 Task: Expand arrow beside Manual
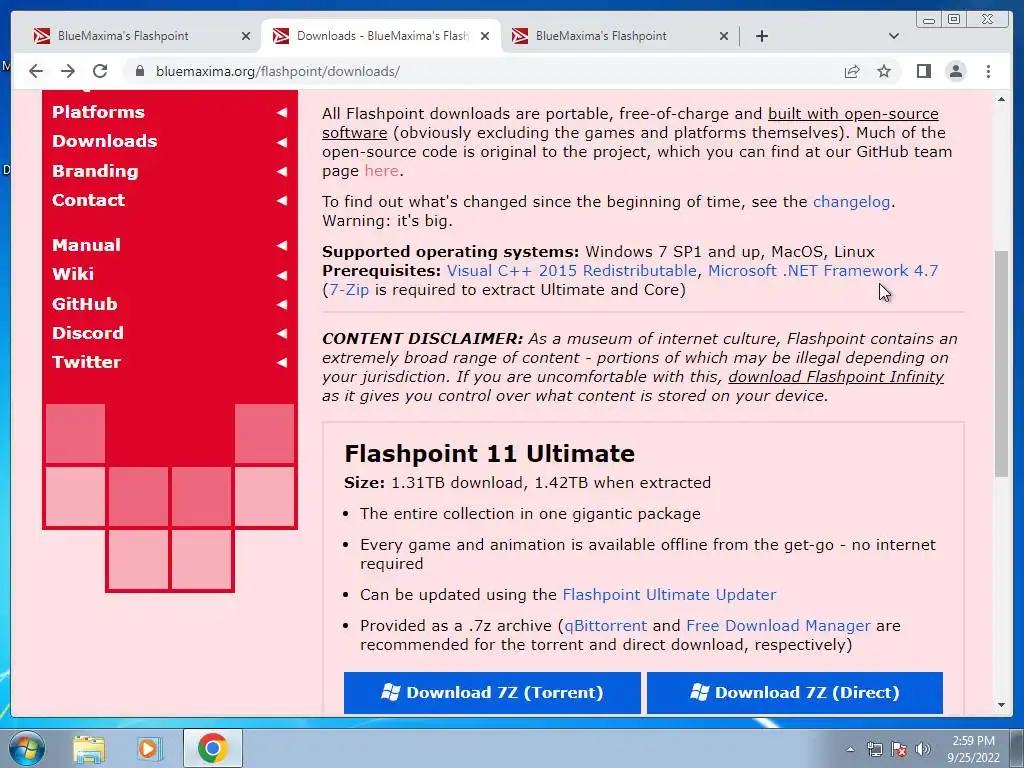[x=282, y=246]
